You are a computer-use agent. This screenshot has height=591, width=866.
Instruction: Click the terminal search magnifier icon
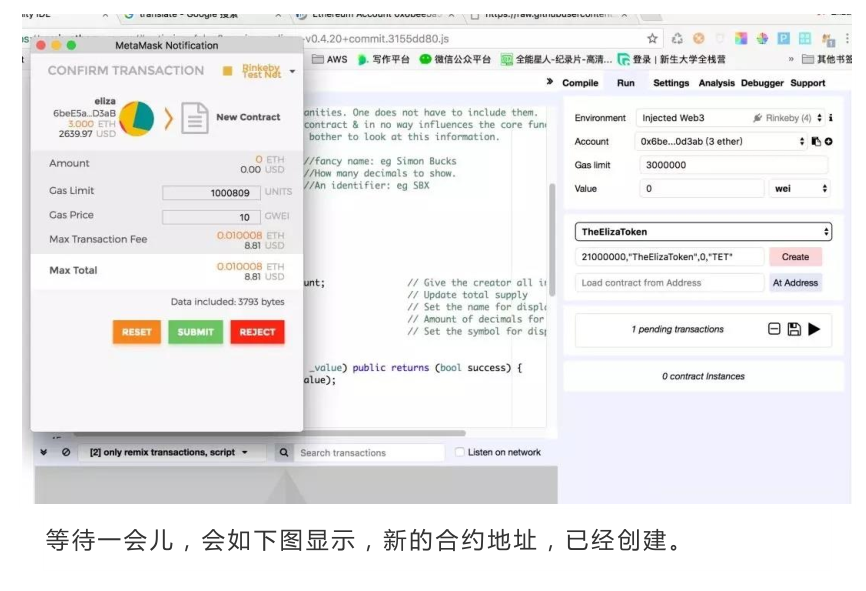(x=284, y=452)
